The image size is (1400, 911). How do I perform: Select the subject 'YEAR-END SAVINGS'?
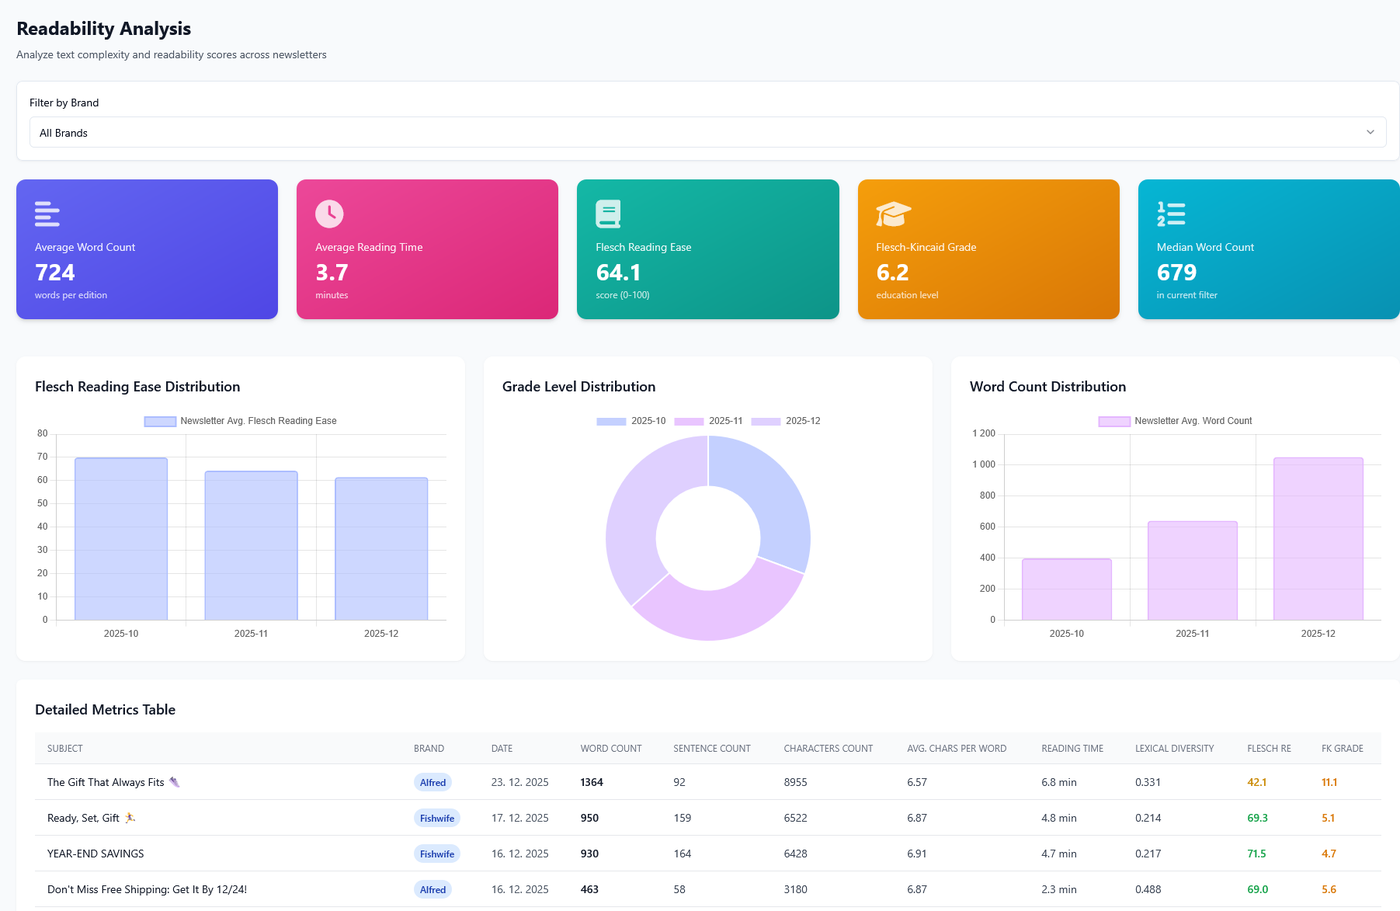click(x=96, y=854)
